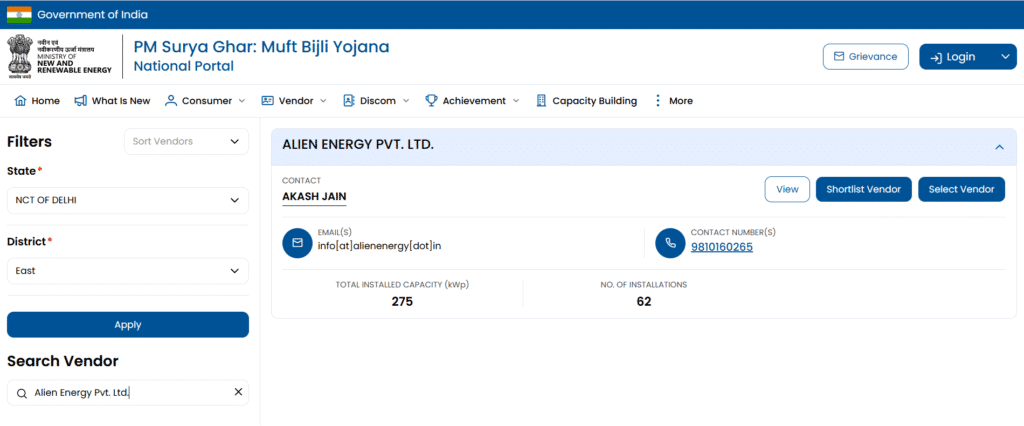Screen dimensions: 1024x426
Task: Open the Home page
Action: point(37,101)
